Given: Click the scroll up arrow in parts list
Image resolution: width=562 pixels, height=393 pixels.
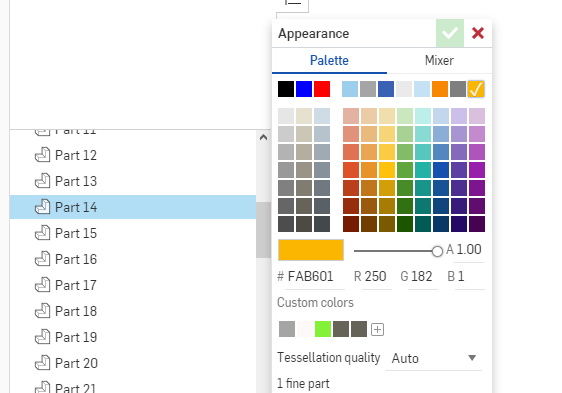Looking at the screenshot, I should (263, 137).
